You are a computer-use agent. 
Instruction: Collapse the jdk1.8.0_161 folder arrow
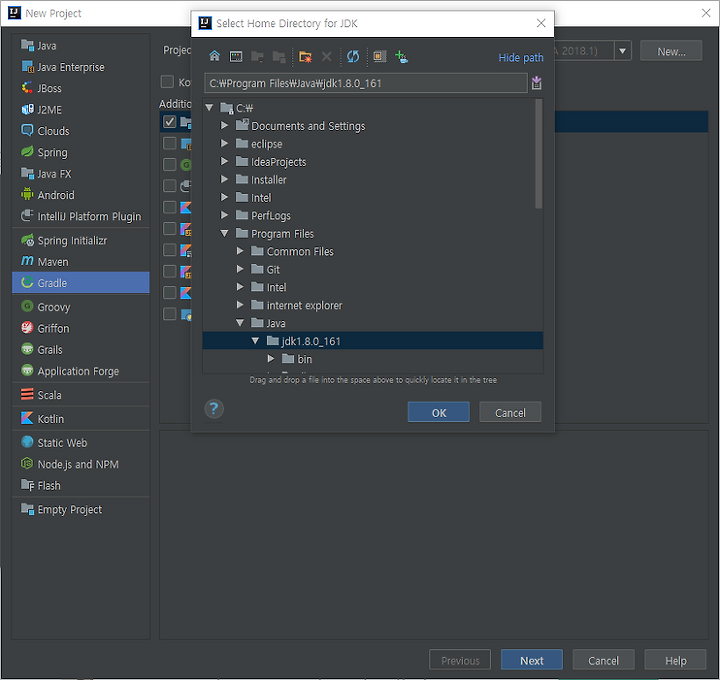255,341
